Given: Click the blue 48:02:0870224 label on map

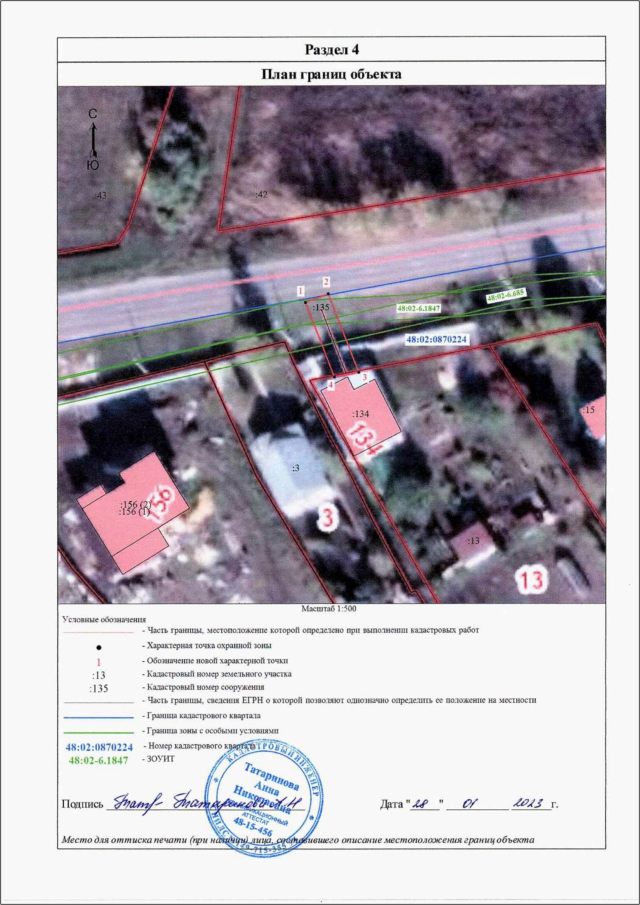Looking at the screenshot, I should [437, 340].
